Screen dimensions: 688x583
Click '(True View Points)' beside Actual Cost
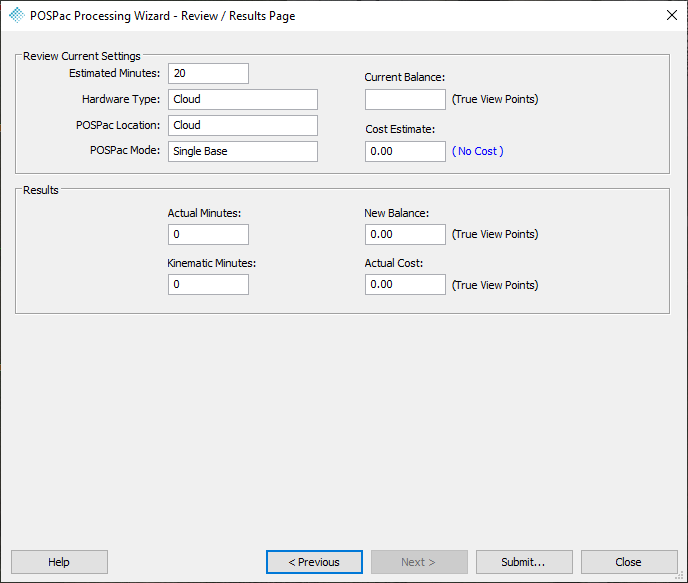[x=495, y=286]
